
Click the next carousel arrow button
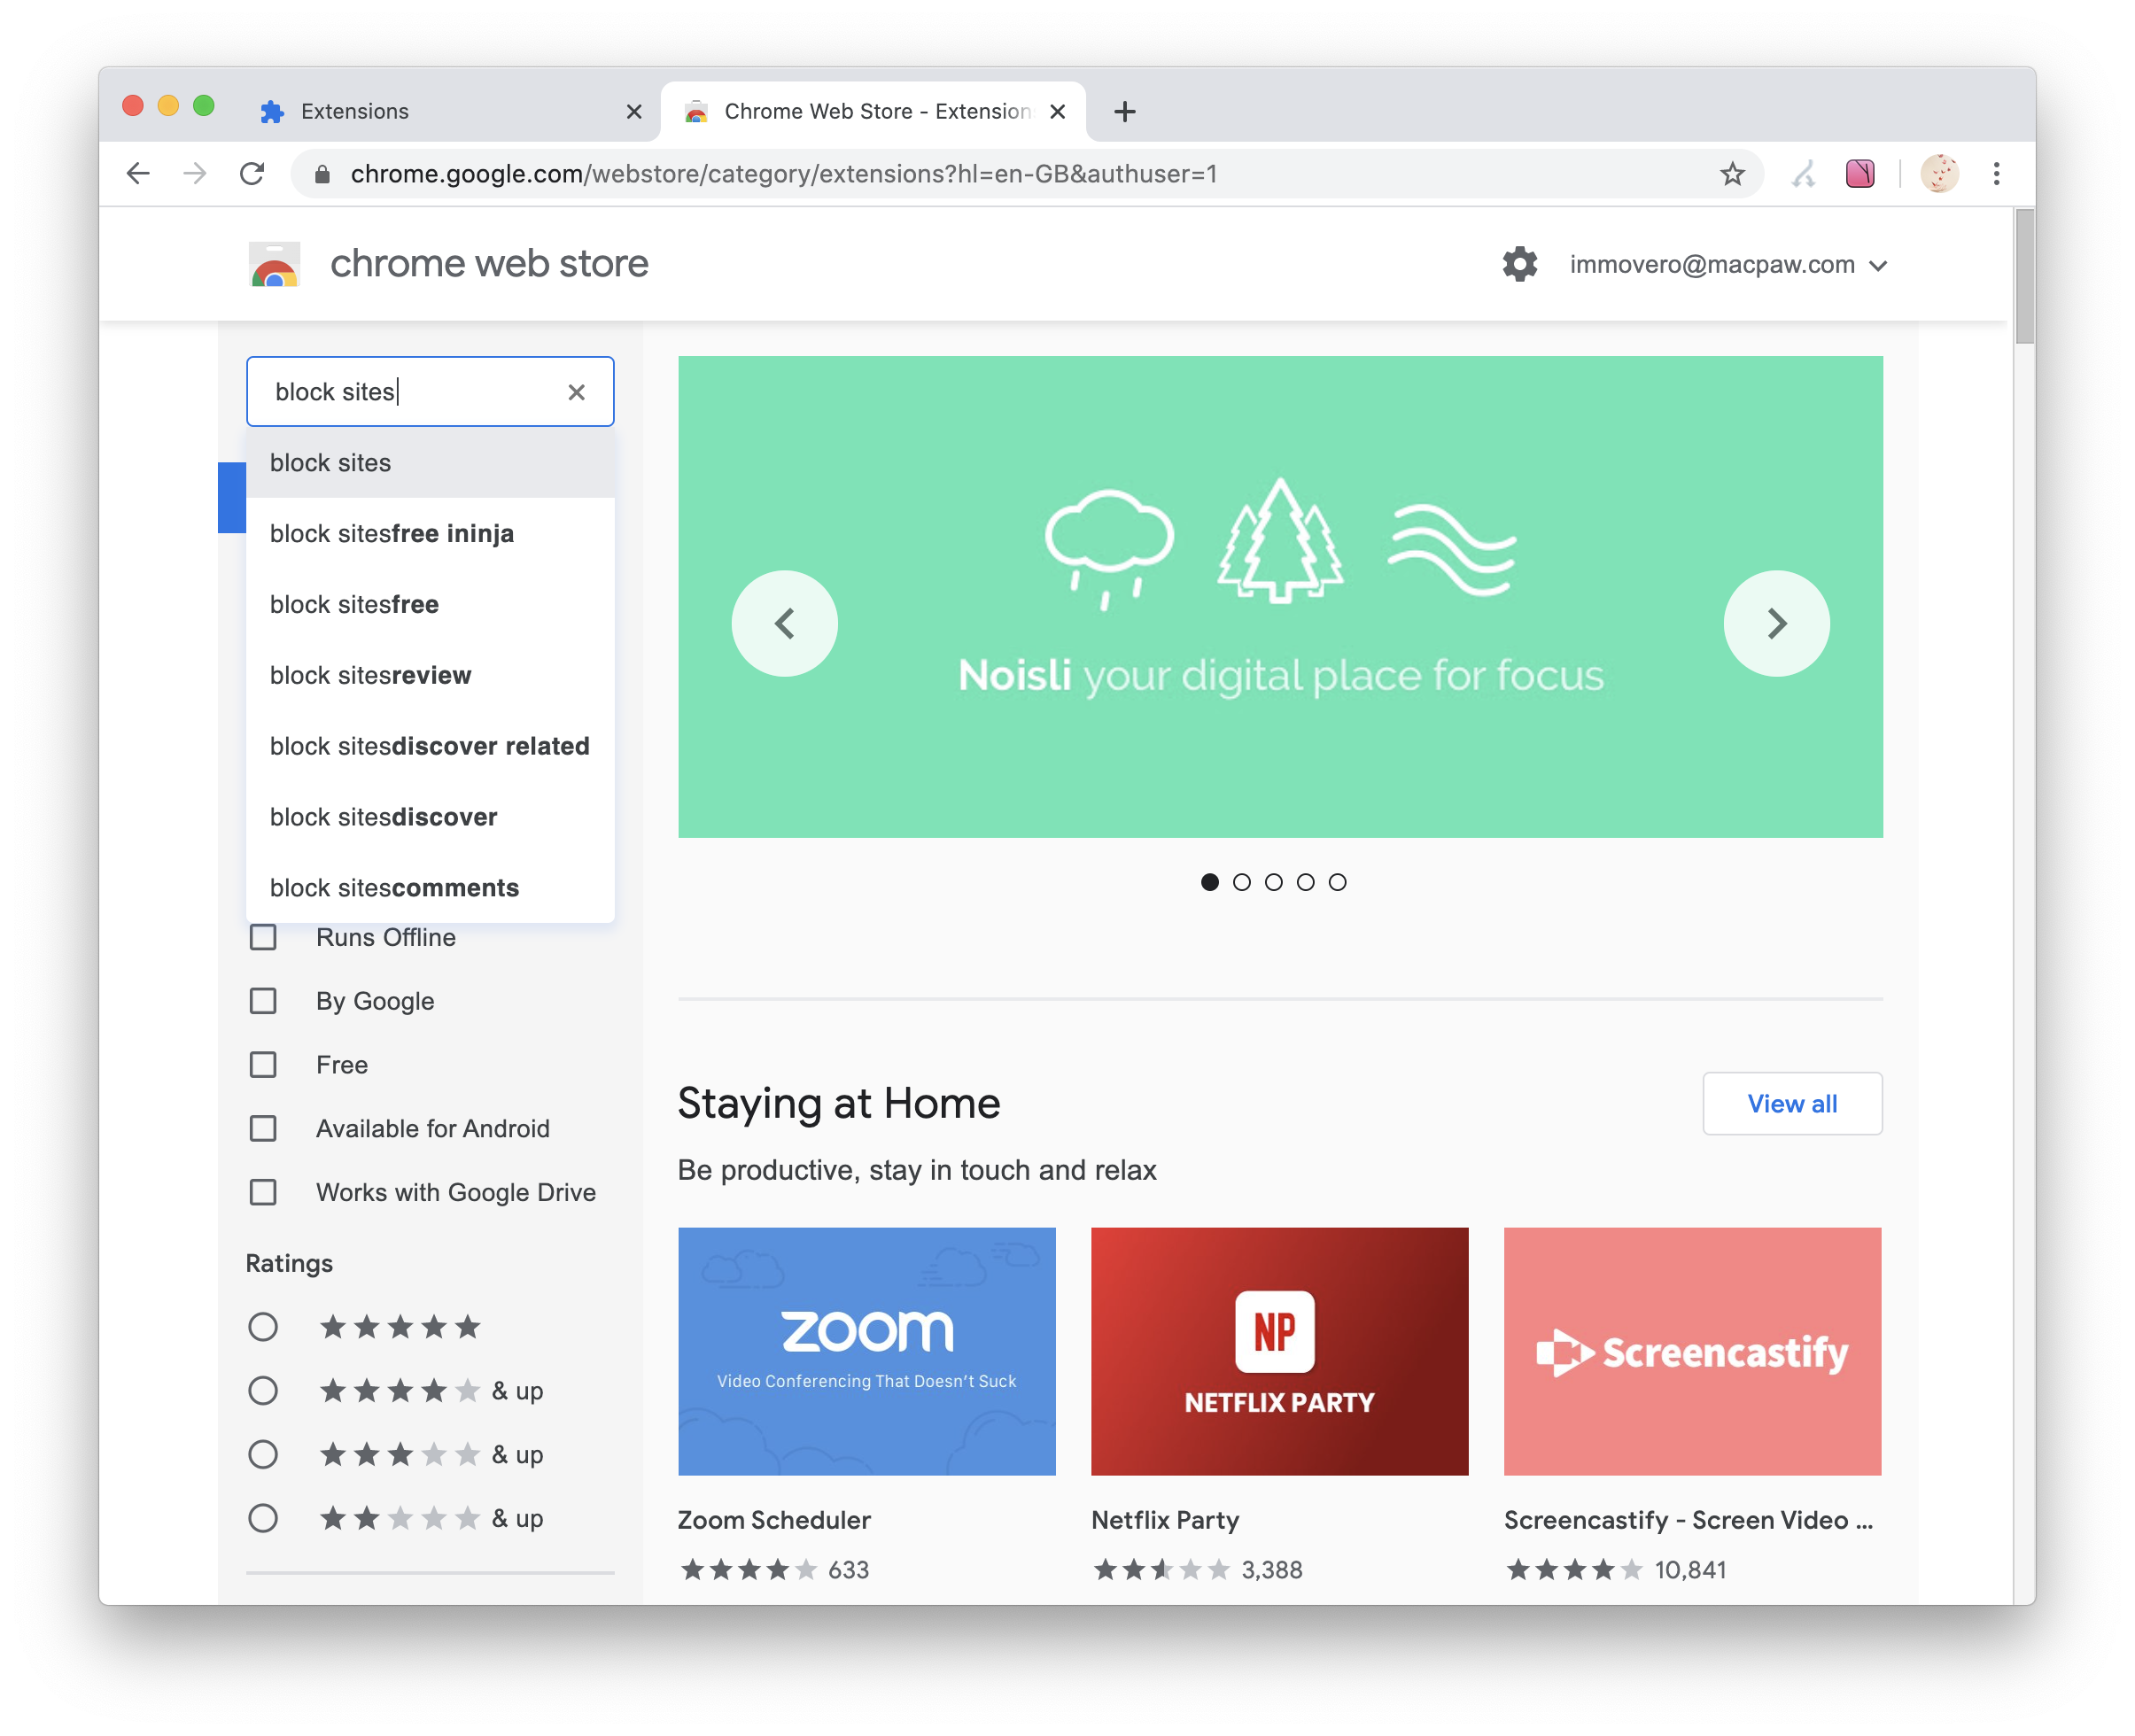[x=1774, y=622]
